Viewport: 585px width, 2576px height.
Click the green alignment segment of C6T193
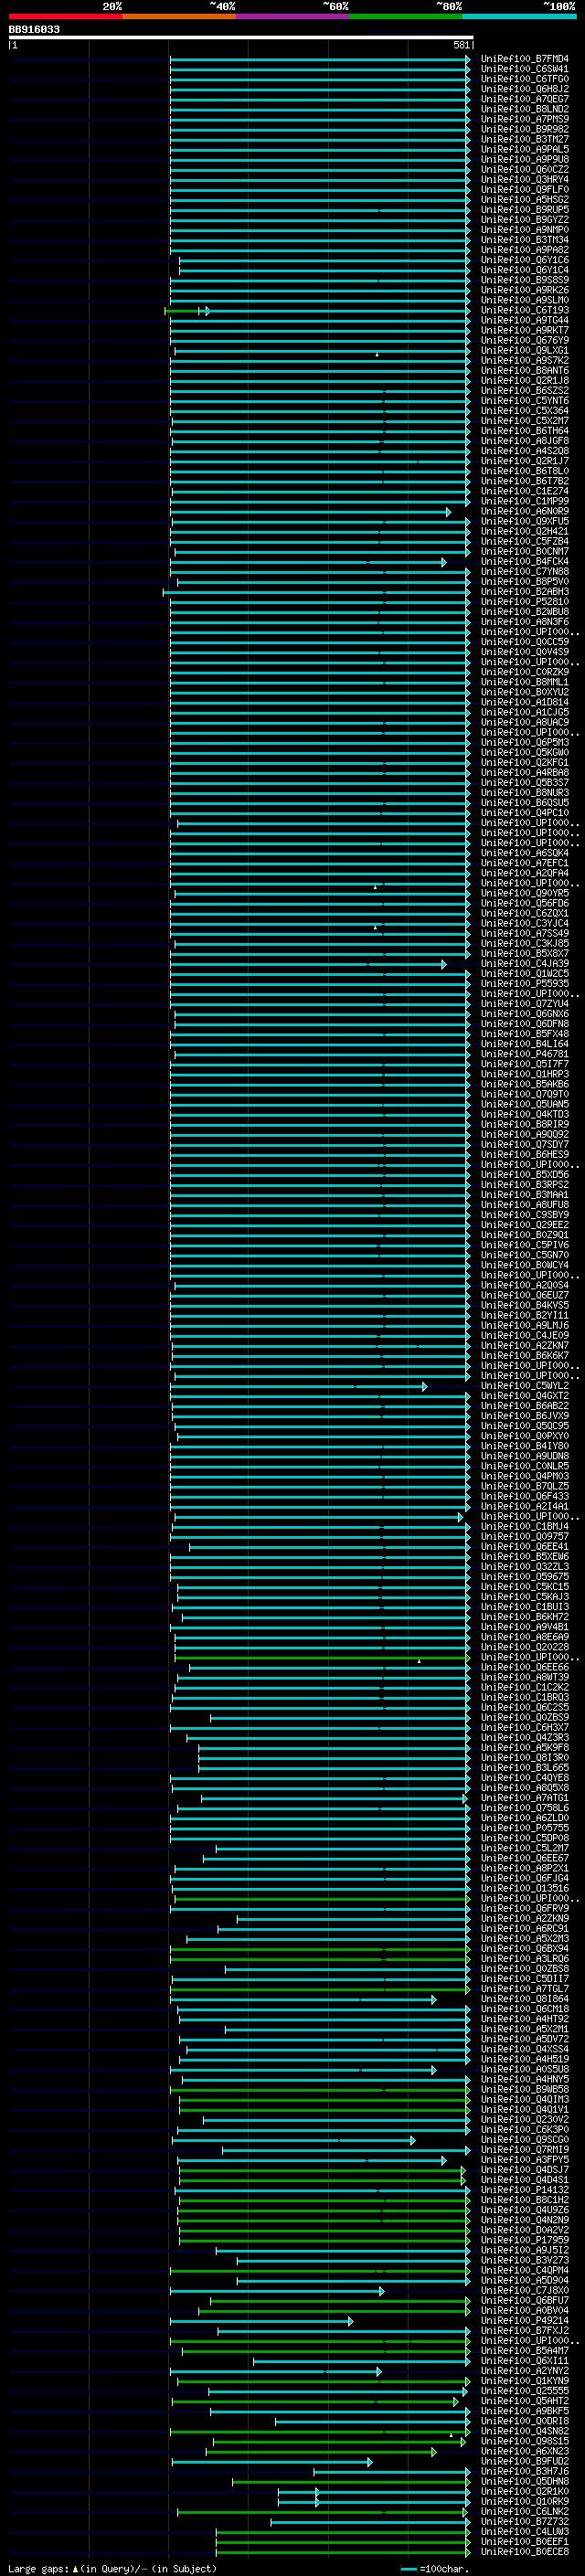tap(182, 311)
